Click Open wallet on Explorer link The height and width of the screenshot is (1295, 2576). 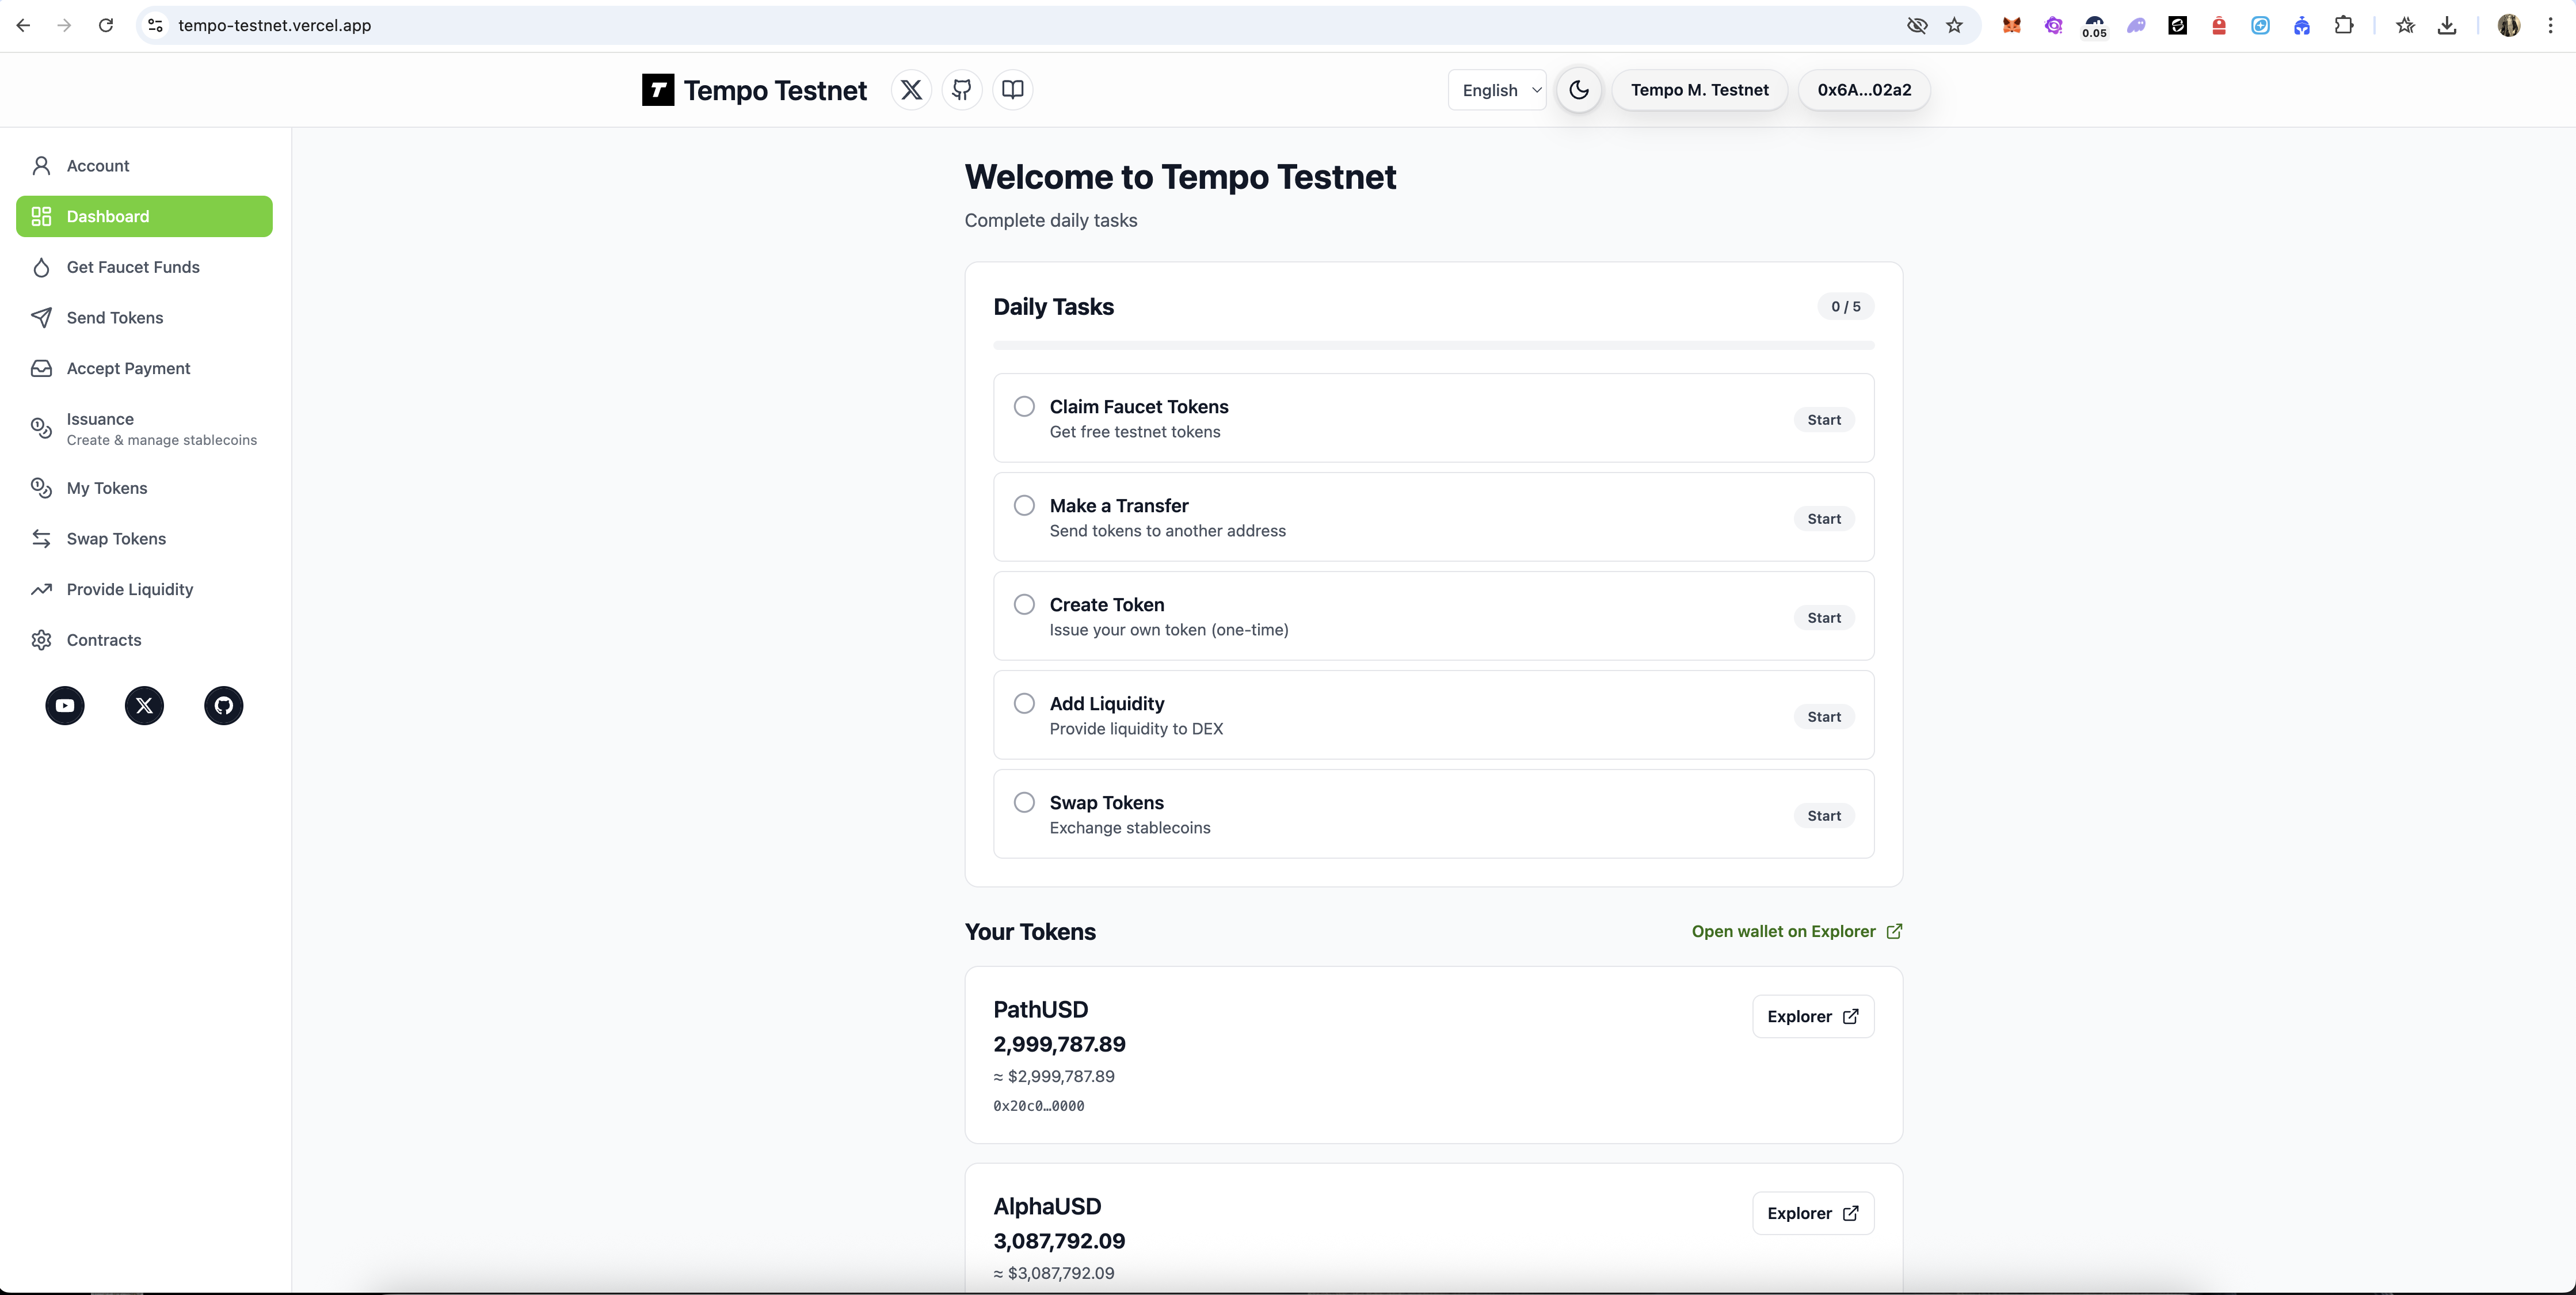pyautogui.click(x=1796, y=932)
